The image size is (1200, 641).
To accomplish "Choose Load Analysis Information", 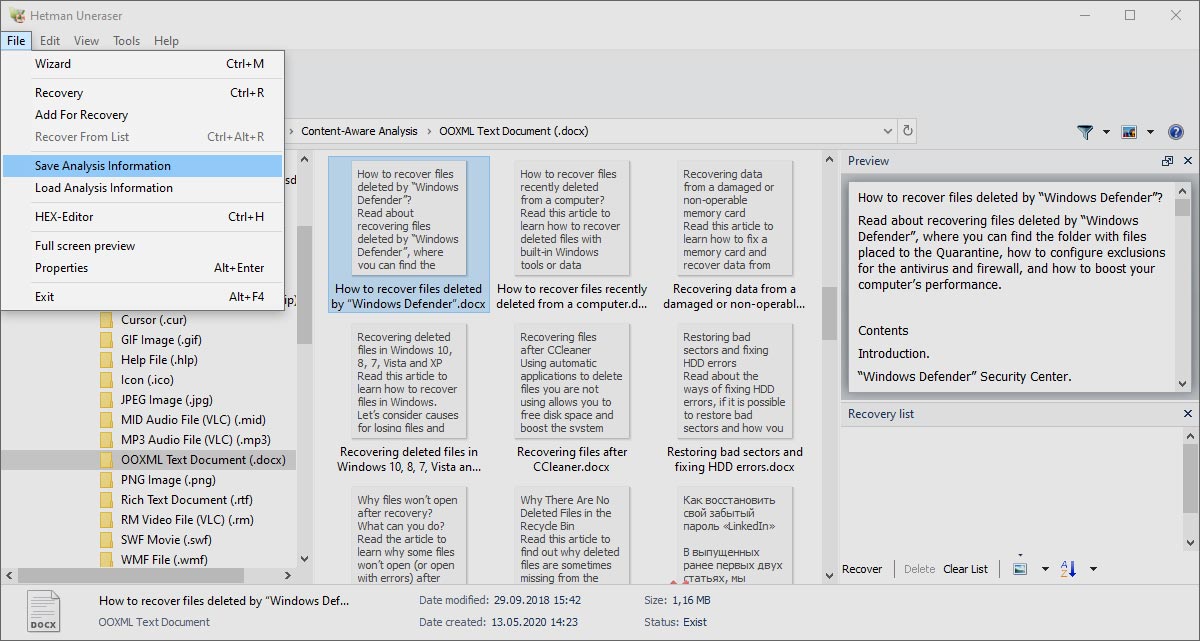I will pos(143,188).
